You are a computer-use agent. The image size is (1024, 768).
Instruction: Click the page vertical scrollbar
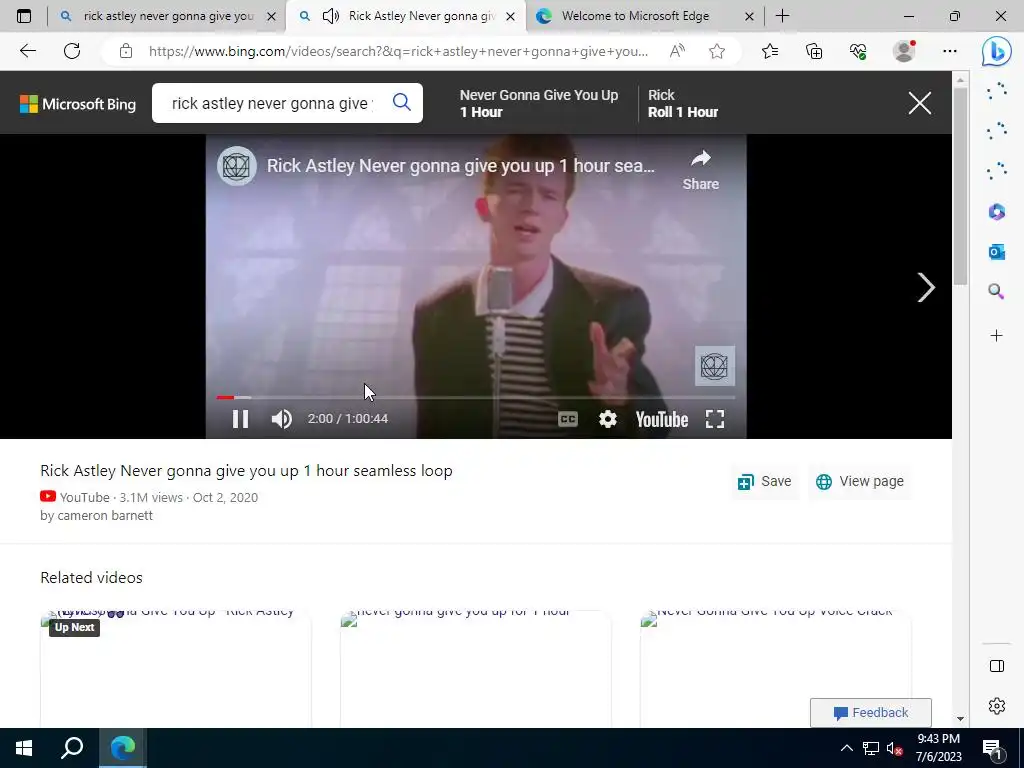coord(960,186)
